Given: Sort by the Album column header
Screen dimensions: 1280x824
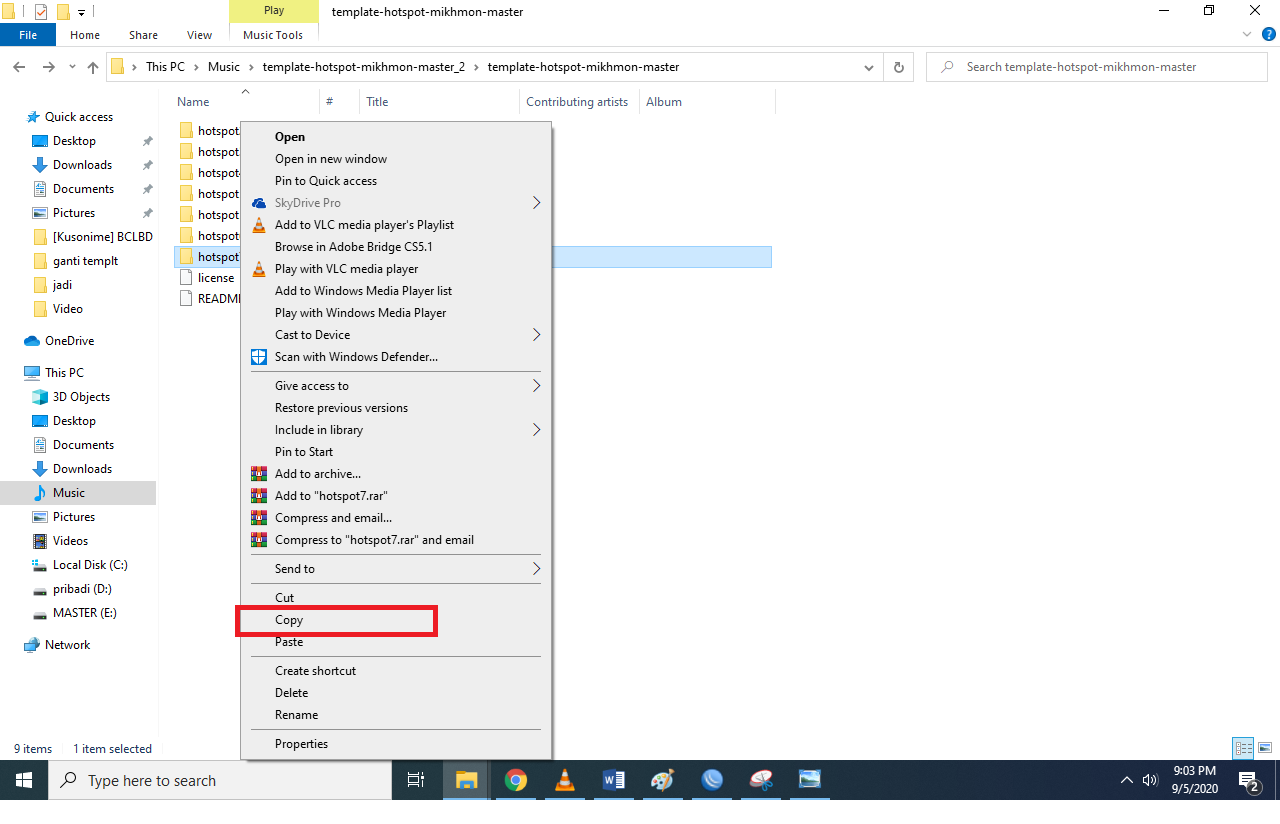Looking at the screenshot, I should 707,102.
